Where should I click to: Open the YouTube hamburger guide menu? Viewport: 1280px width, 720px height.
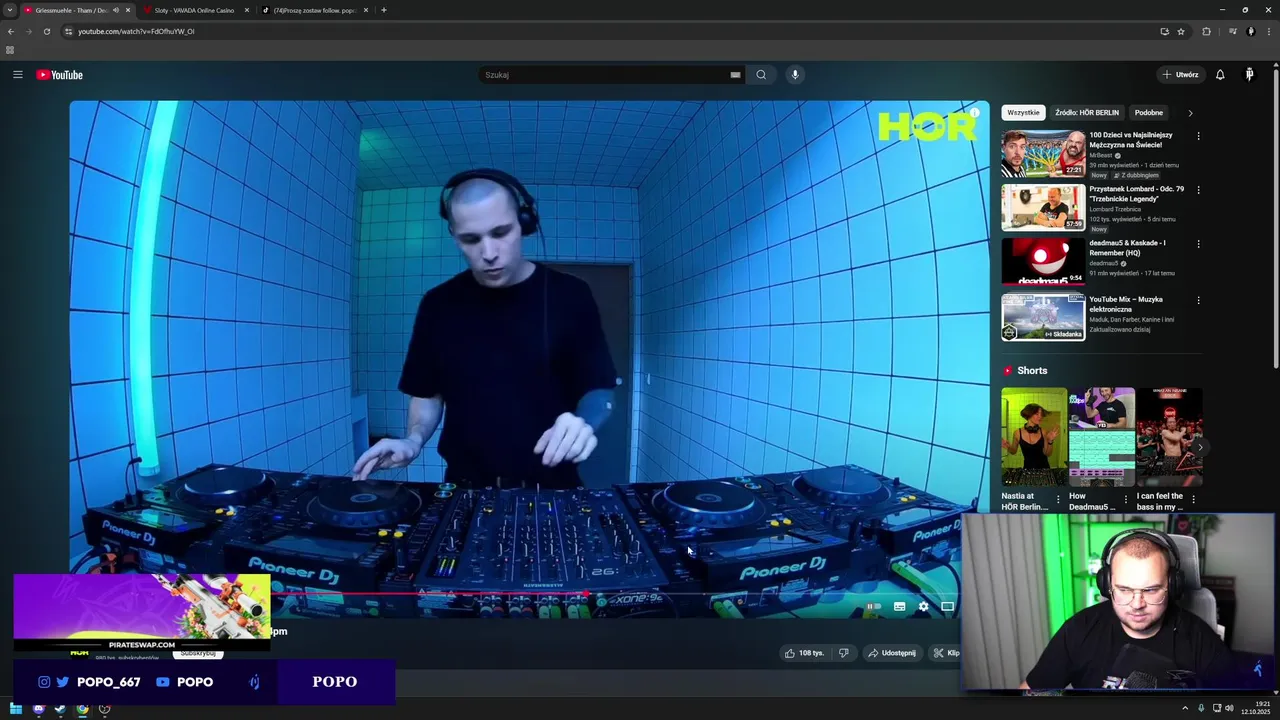[x=17, y=75]
